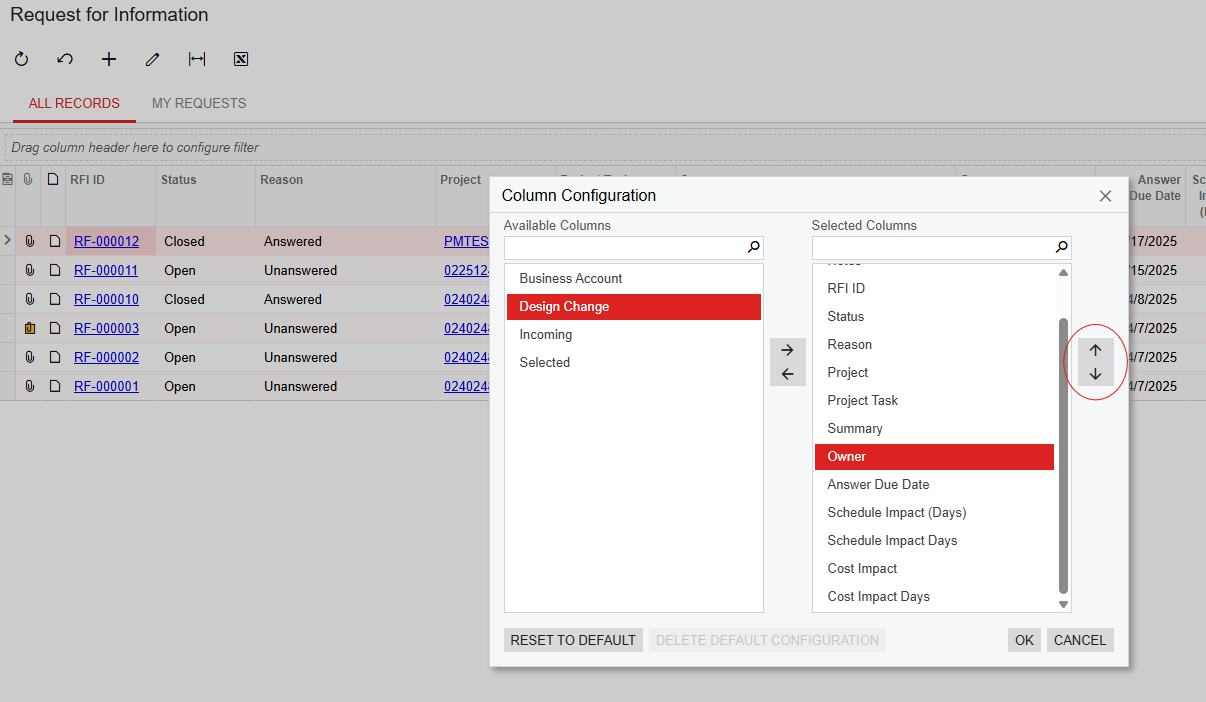Move selected column up with the up arrow
This screenshot has width=1206, height=702.
pos(1095,350)
